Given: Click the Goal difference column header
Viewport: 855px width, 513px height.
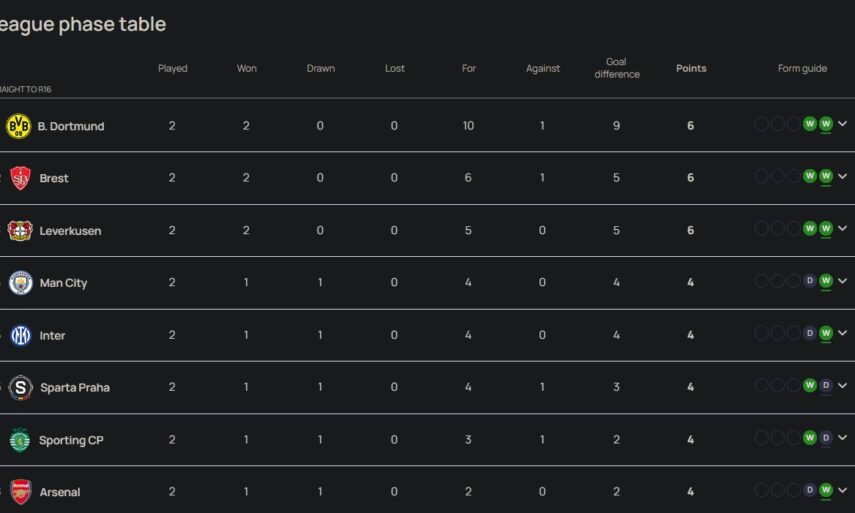Looking at the screenshot, I should 617,68.
